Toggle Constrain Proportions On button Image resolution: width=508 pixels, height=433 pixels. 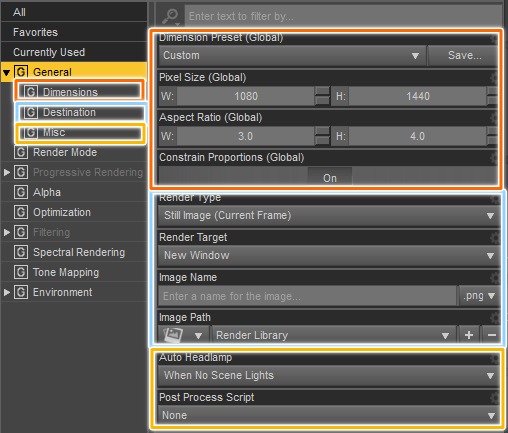click(x=330, y=177)
